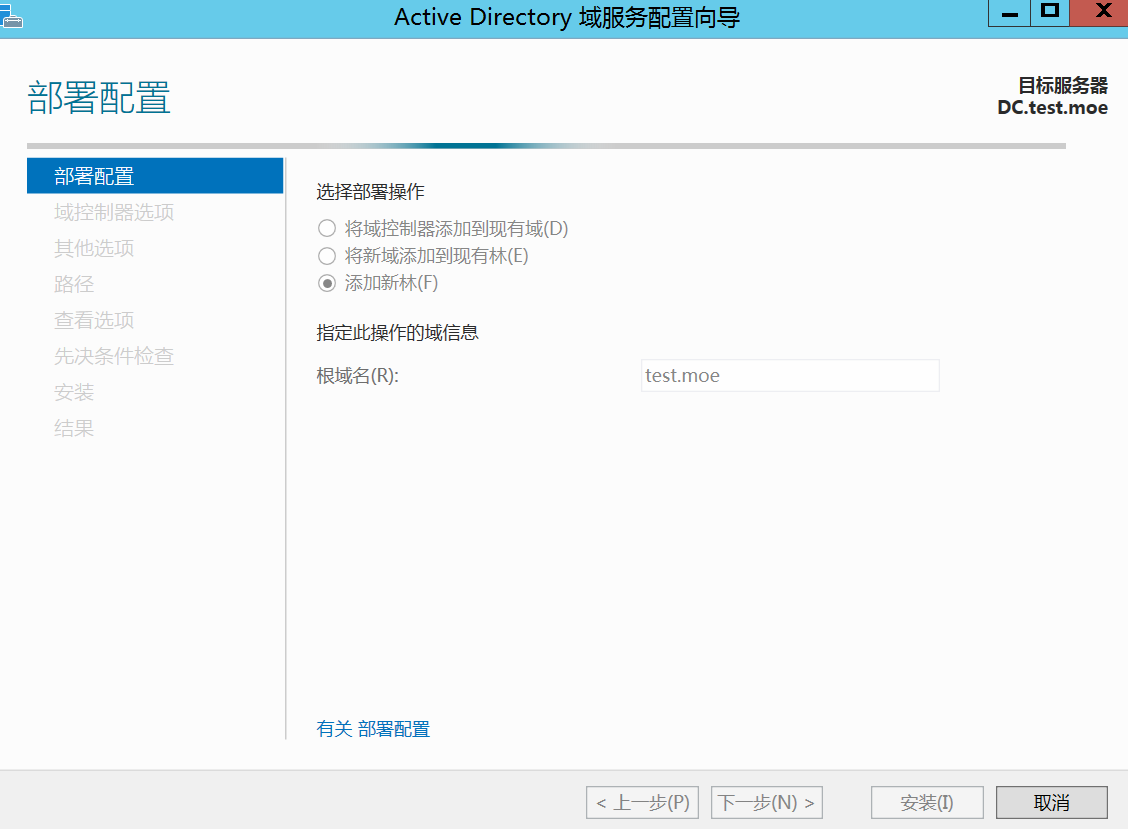
Task: Maximize the configuration wizard window
Action: 1049,12
